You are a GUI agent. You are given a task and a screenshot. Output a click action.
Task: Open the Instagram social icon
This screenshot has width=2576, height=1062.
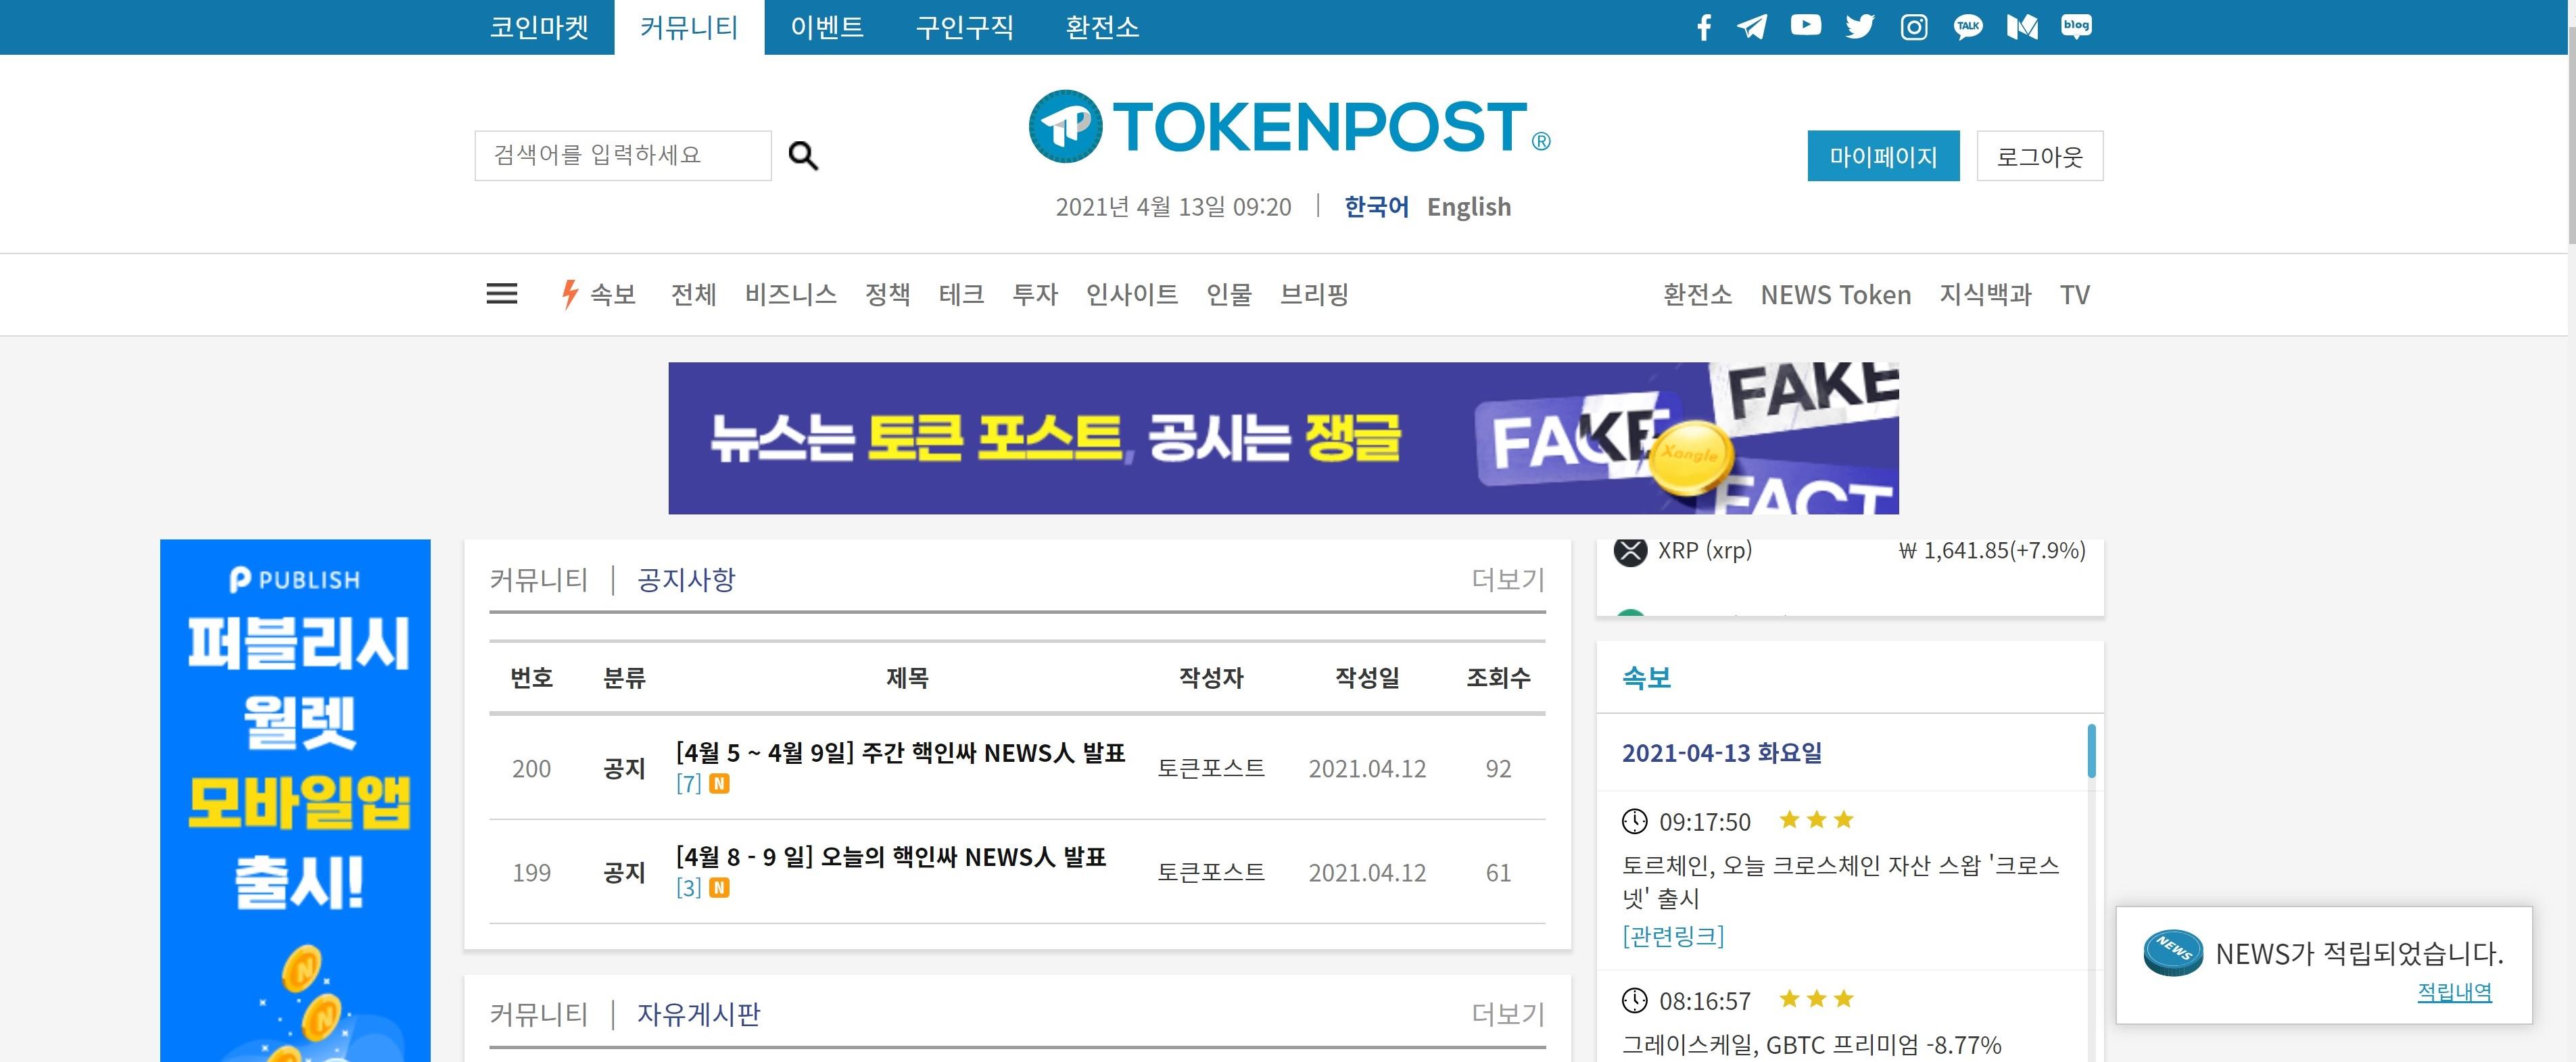coord(1914,27)
